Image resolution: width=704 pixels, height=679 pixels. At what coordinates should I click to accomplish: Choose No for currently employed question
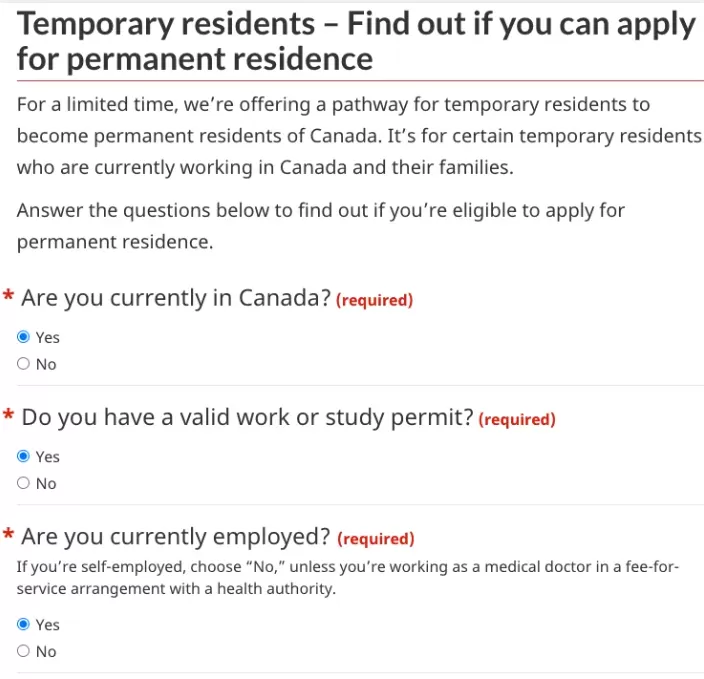point(23,651)
